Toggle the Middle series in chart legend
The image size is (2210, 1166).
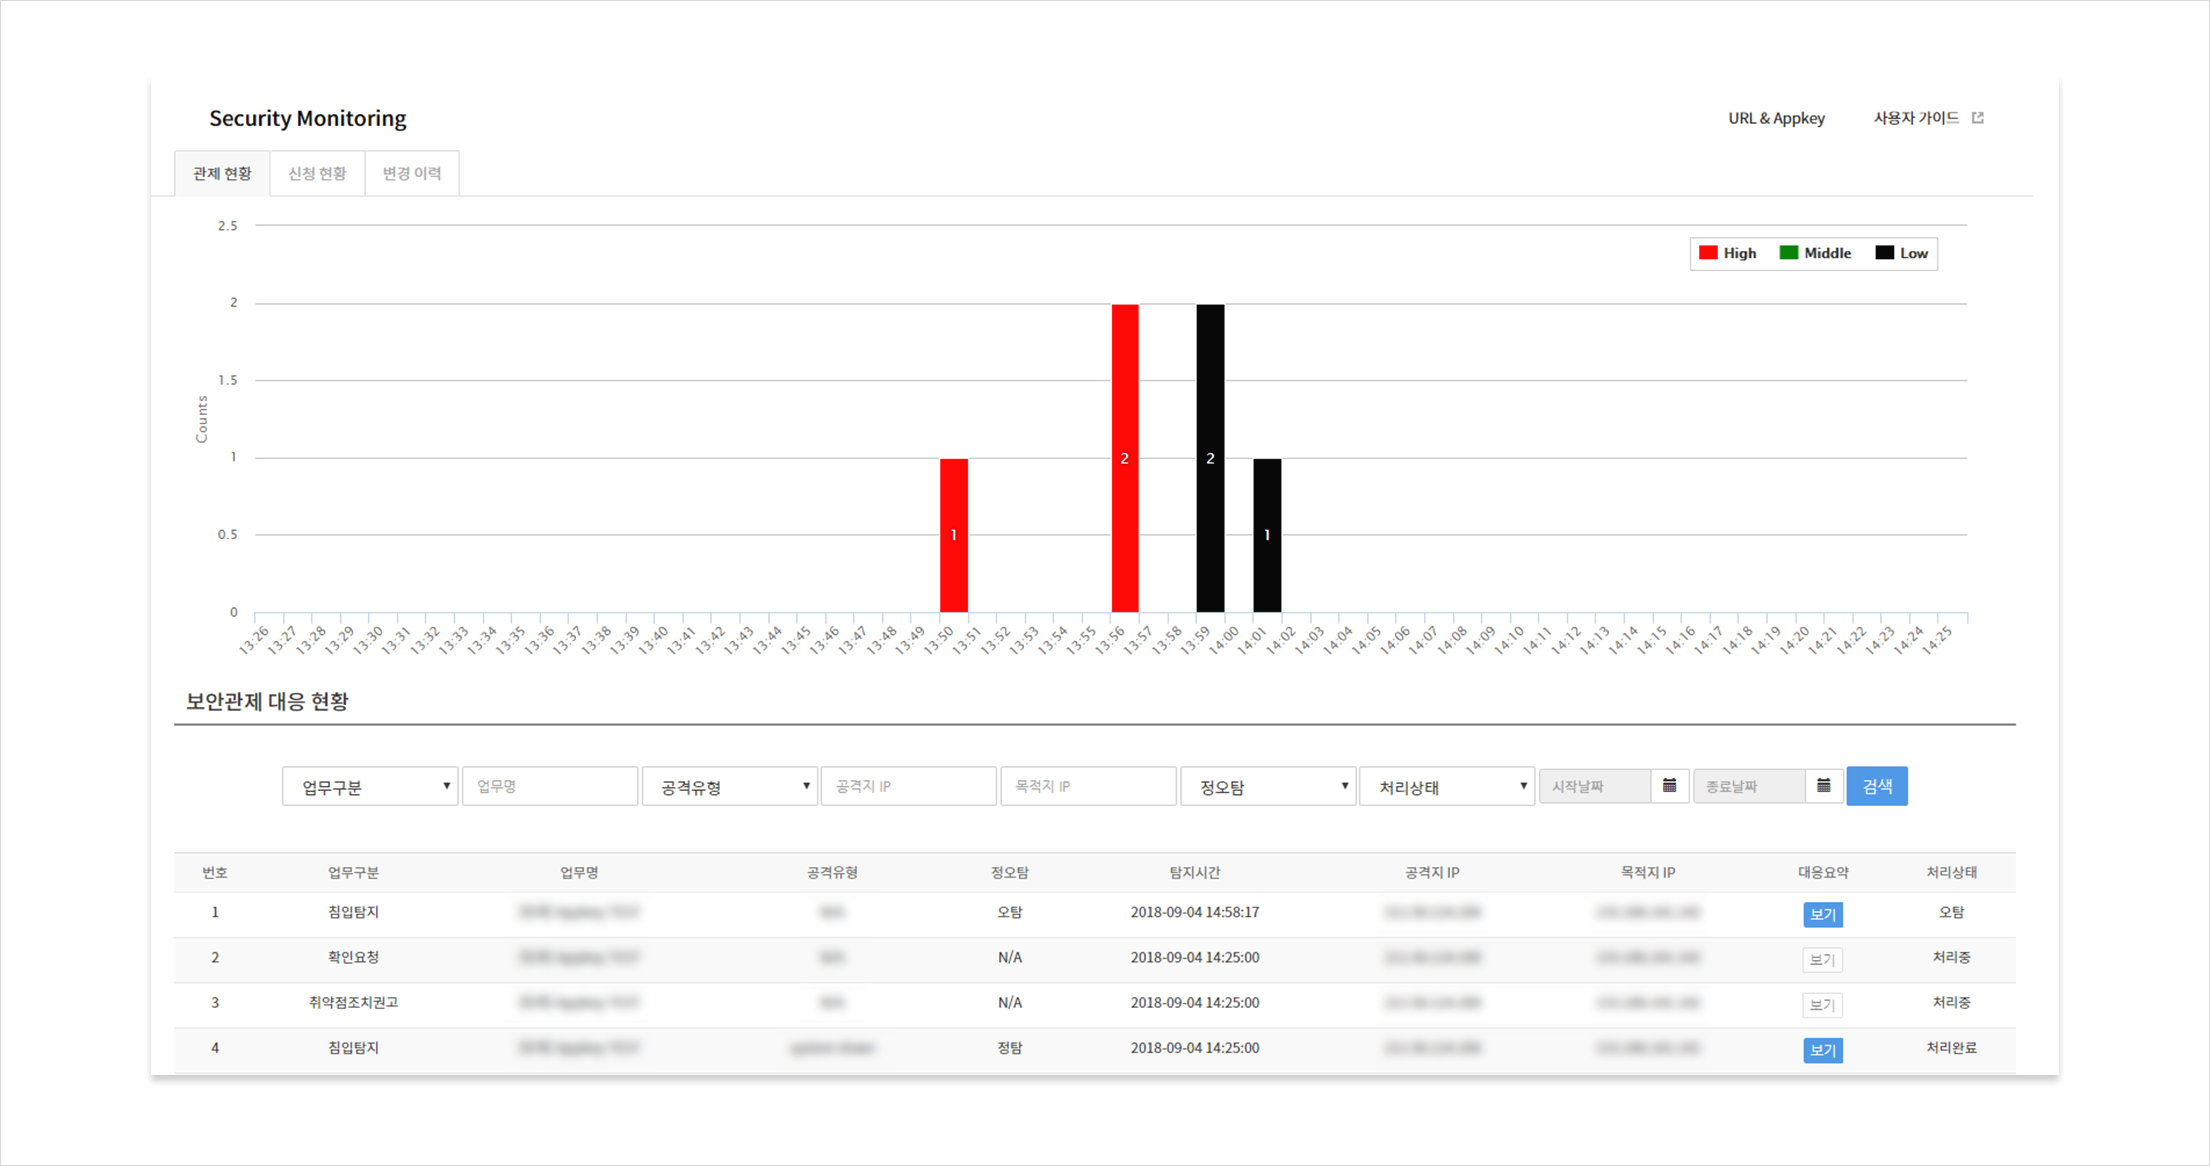click(1815, 253)
